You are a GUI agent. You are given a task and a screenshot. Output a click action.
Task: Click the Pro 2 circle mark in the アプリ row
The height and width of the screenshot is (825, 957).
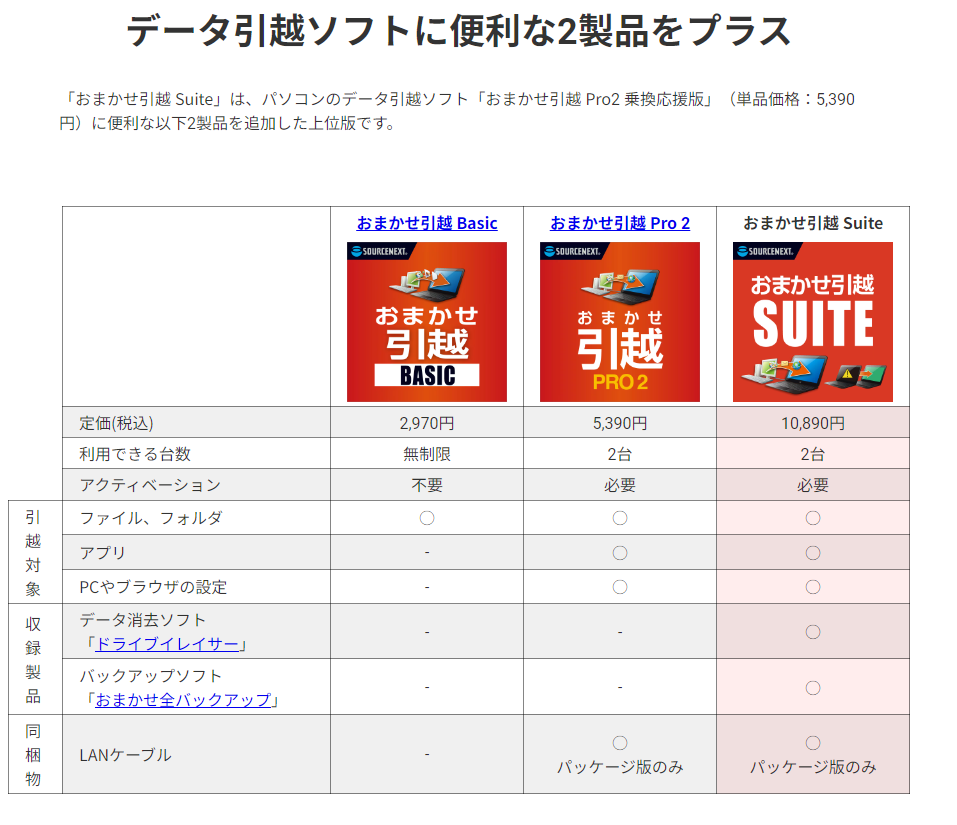620,553
